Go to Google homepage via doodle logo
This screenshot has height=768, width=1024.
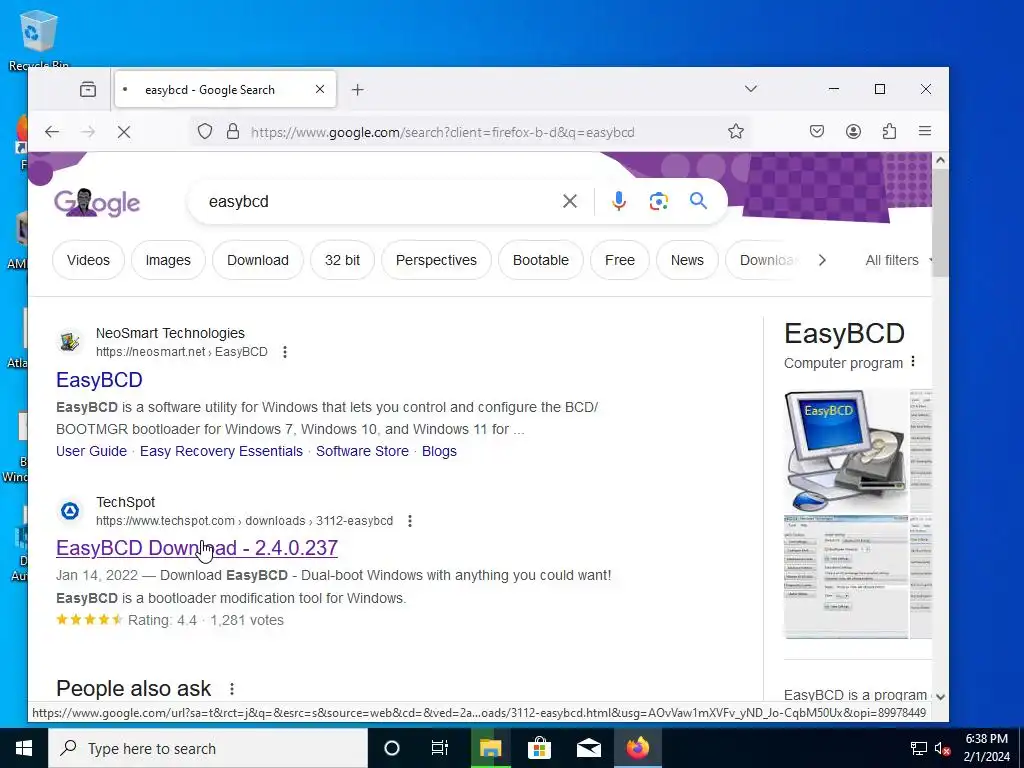tap(97, 202)
